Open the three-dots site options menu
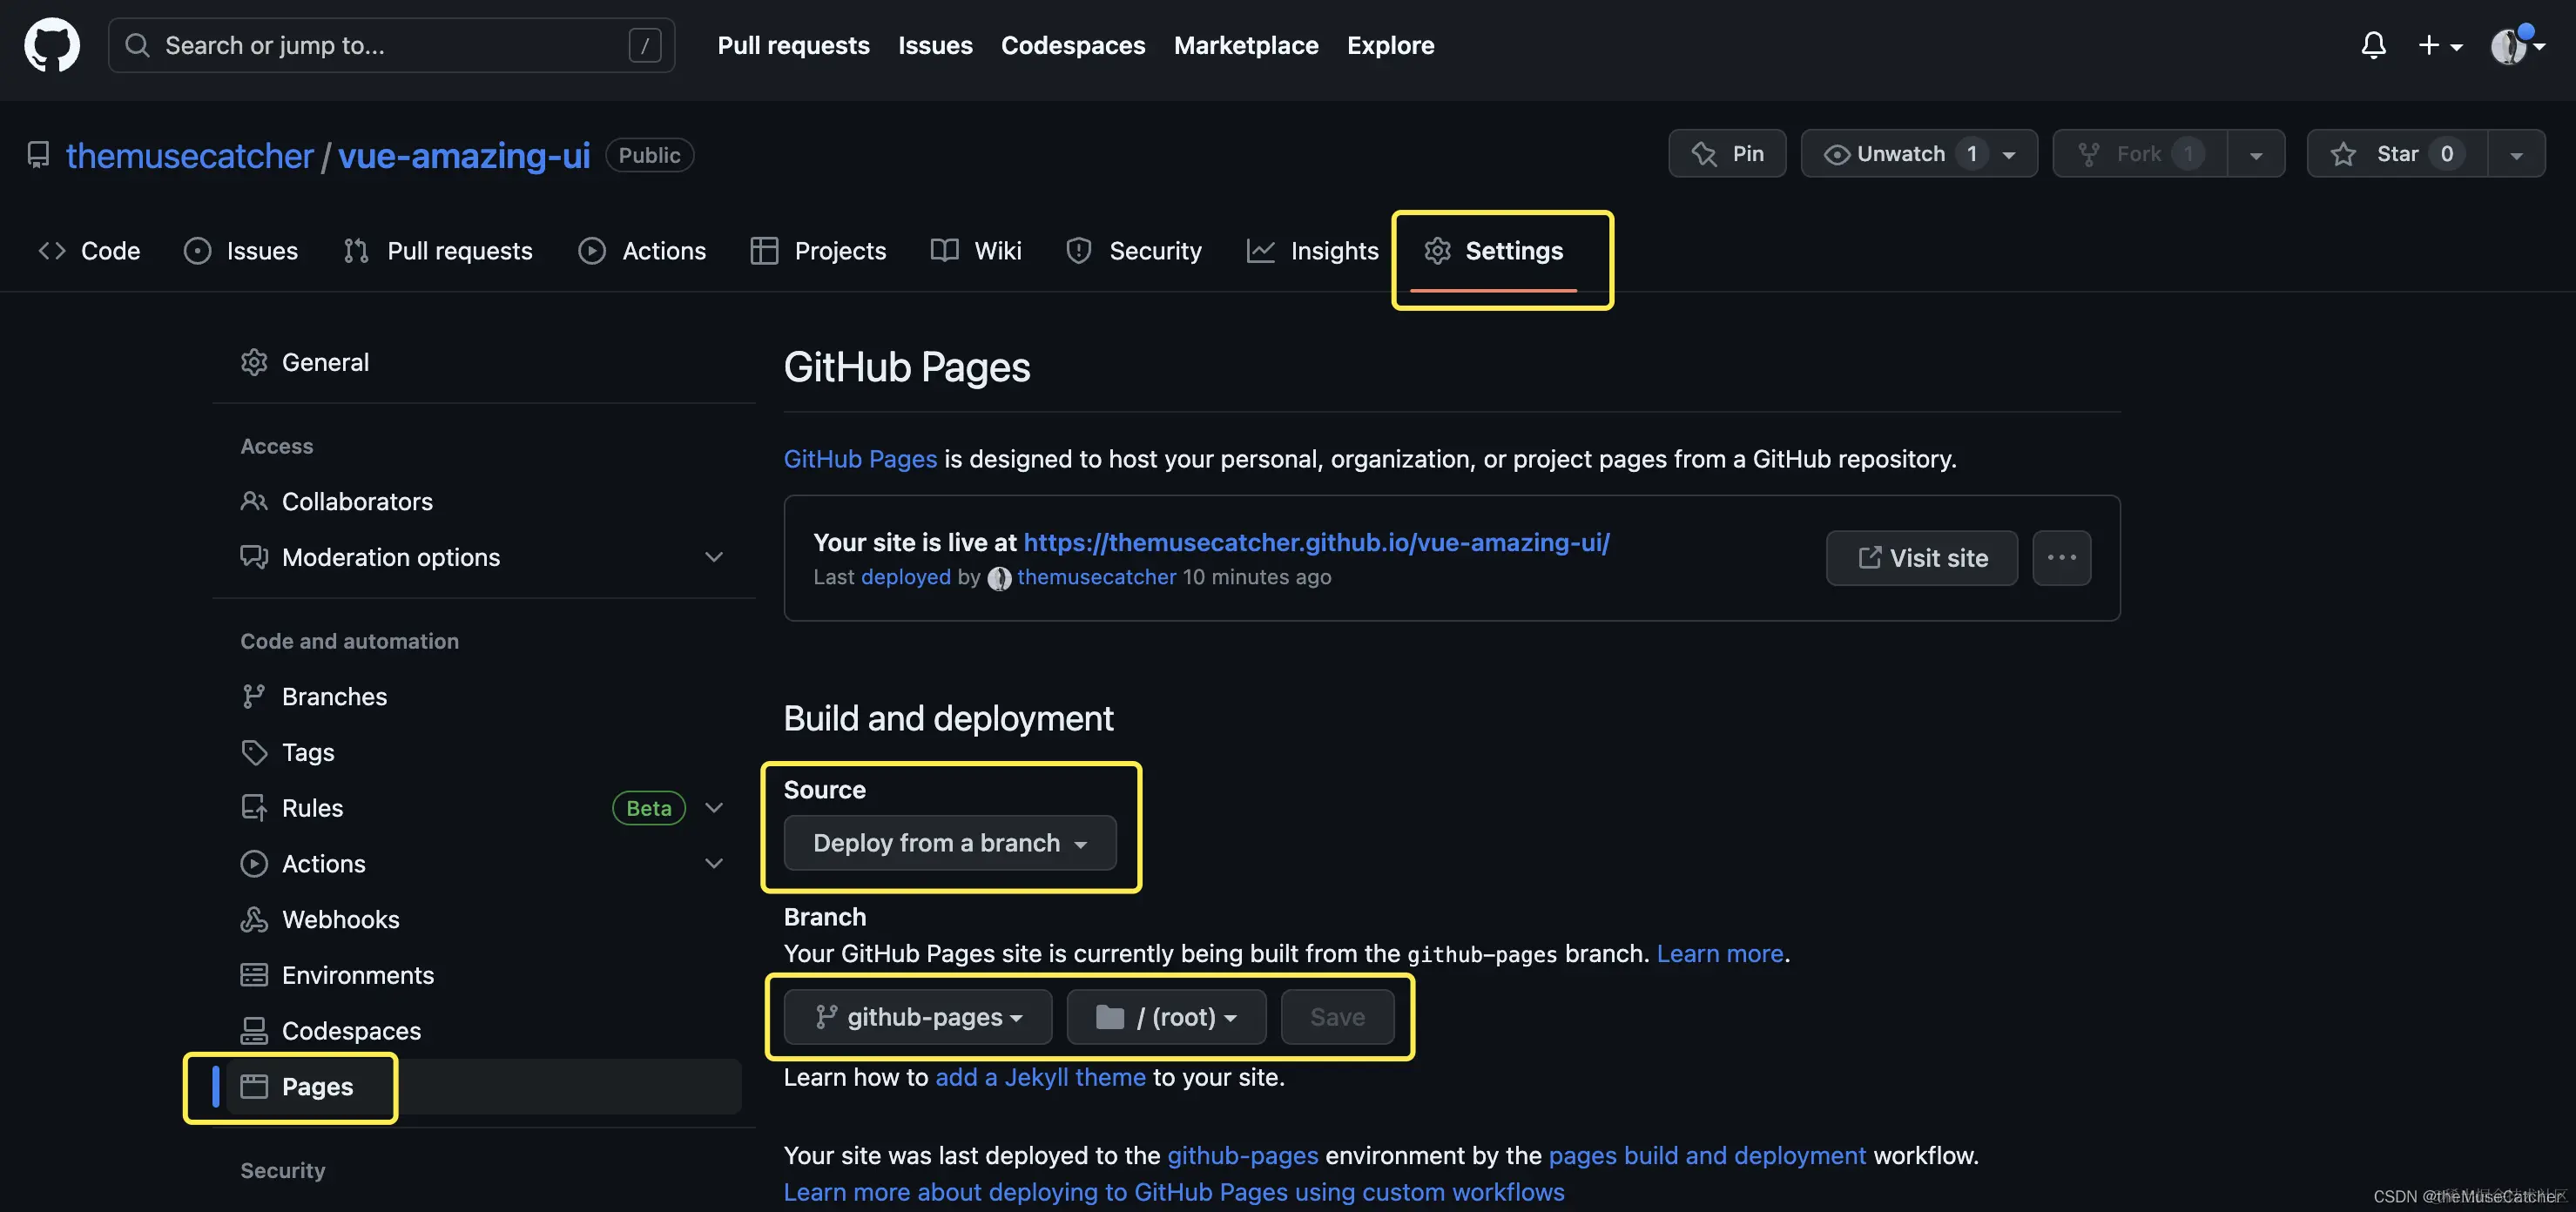The image size is (2576, 1212). pos(2061,558)
